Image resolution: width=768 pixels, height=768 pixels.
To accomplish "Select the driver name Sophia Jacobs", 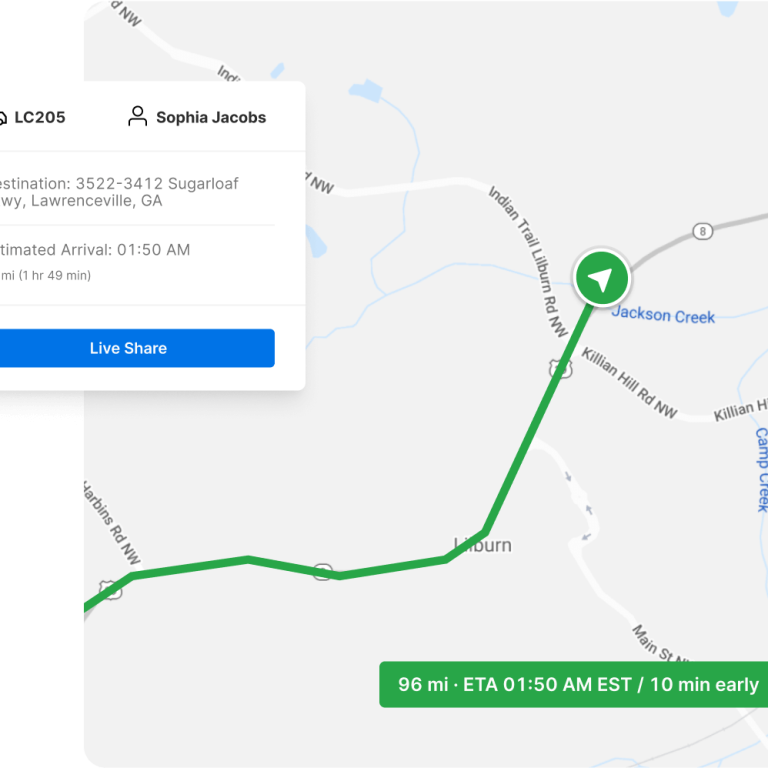I will (x=211, y=118).
